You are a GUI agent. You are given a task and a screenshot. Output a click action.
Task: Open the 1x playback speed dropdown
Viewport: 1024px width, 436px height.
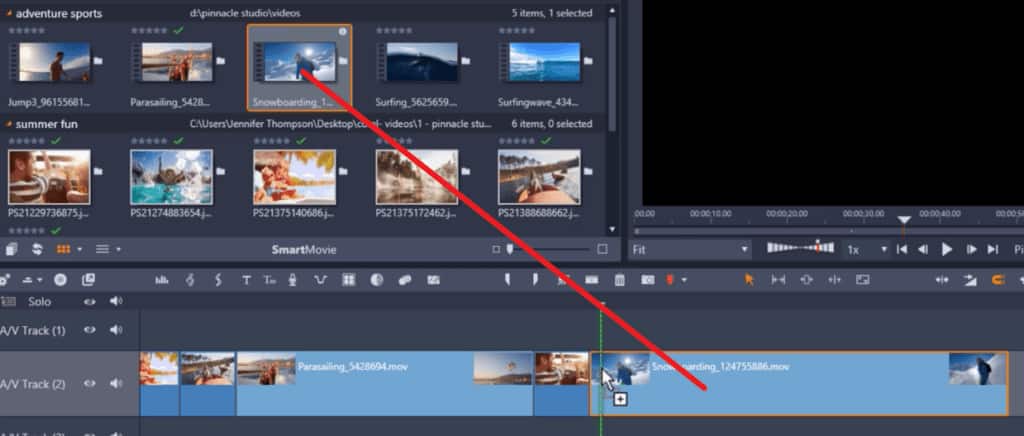[867, 249]
